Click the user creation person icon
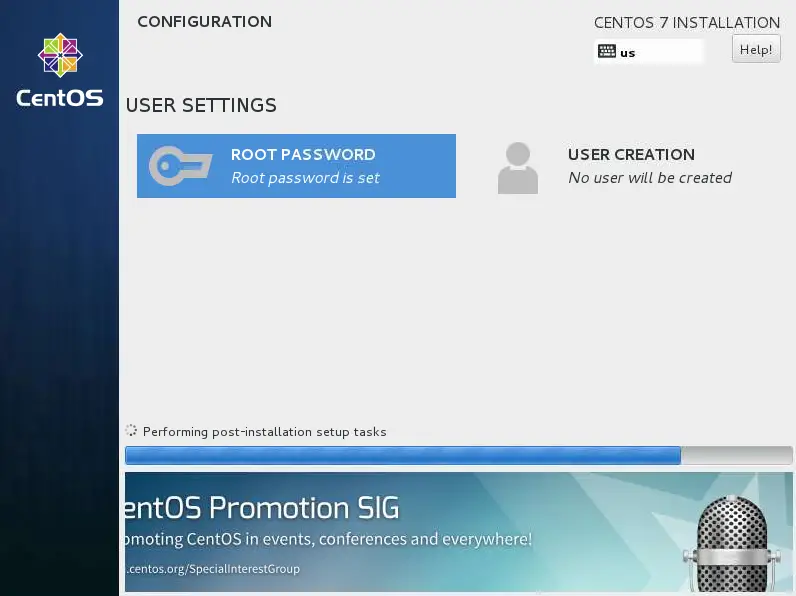The width and height of the screenshot is (796, 596). 517,168
